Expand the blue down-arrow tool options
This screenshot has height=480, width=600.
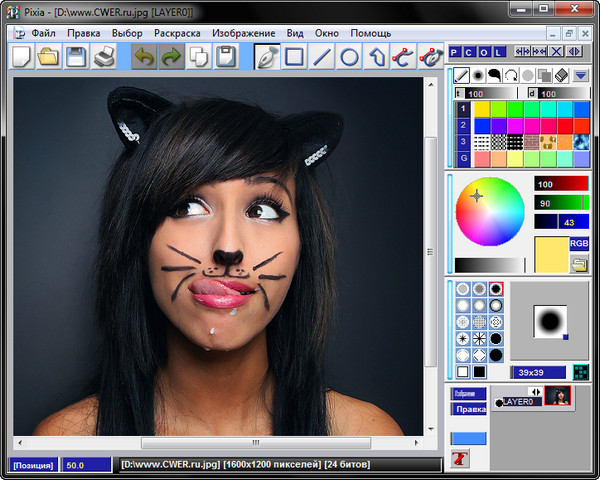(x=580, y=75)
